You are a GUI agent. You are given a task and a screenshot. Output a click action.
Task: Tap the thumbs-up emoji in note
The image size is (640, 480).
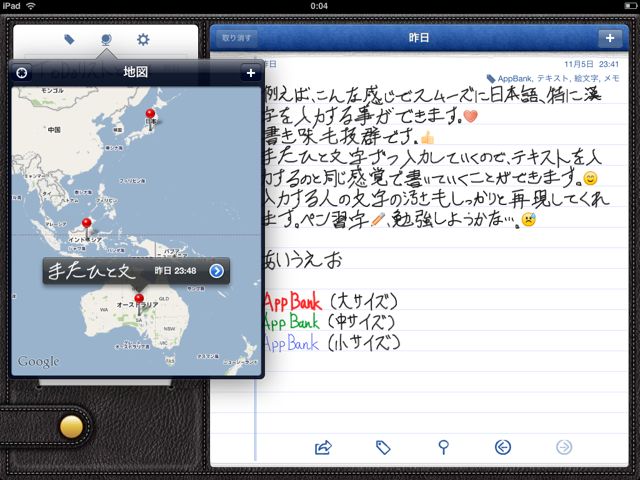coord(427,138)
